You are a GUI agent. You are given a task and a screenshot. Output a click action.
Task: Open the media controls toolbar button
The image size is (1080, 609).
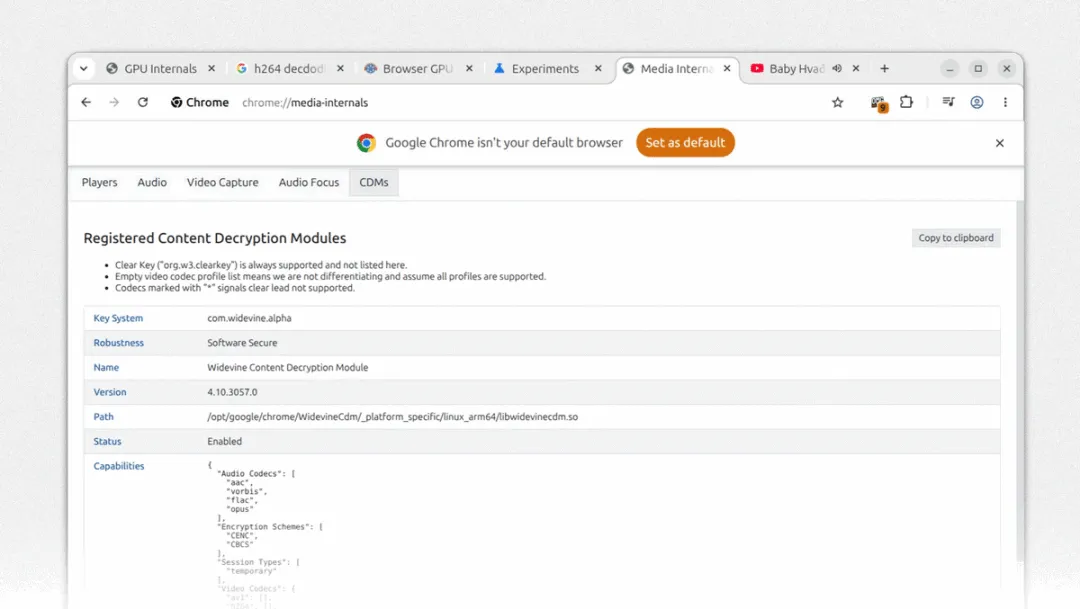click(948, 103)
